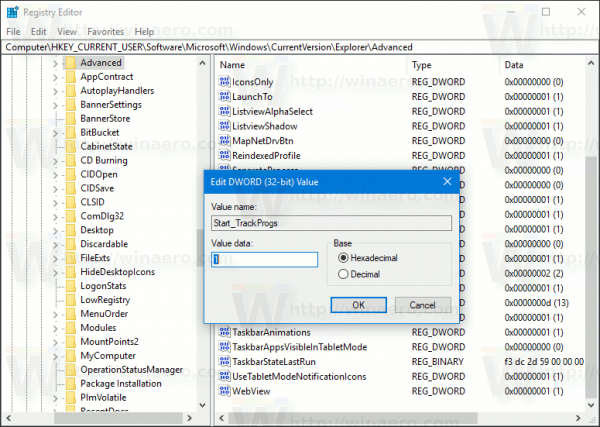Click the tree pane scroll down arrow
Screen dimensions: 600x427
coord(203,405)
